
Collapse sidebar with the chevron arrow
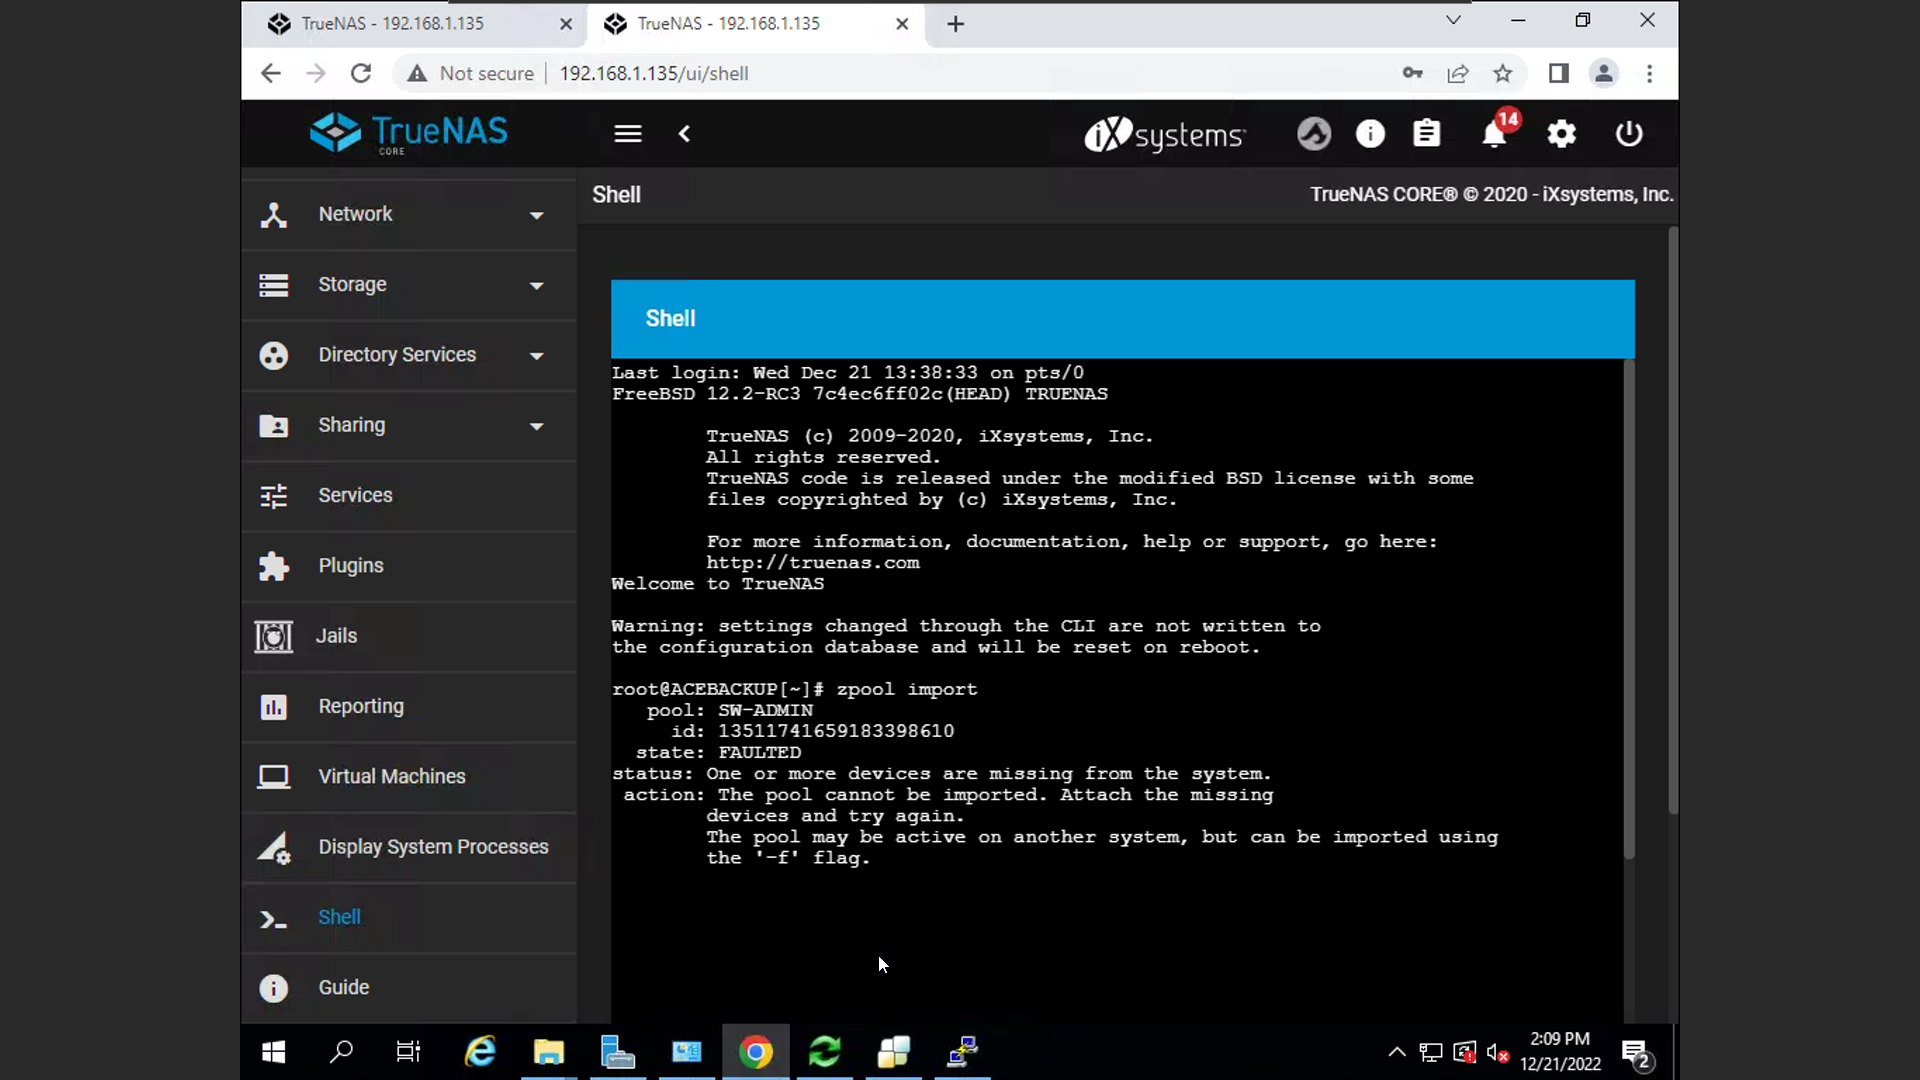tap(685, 134)
